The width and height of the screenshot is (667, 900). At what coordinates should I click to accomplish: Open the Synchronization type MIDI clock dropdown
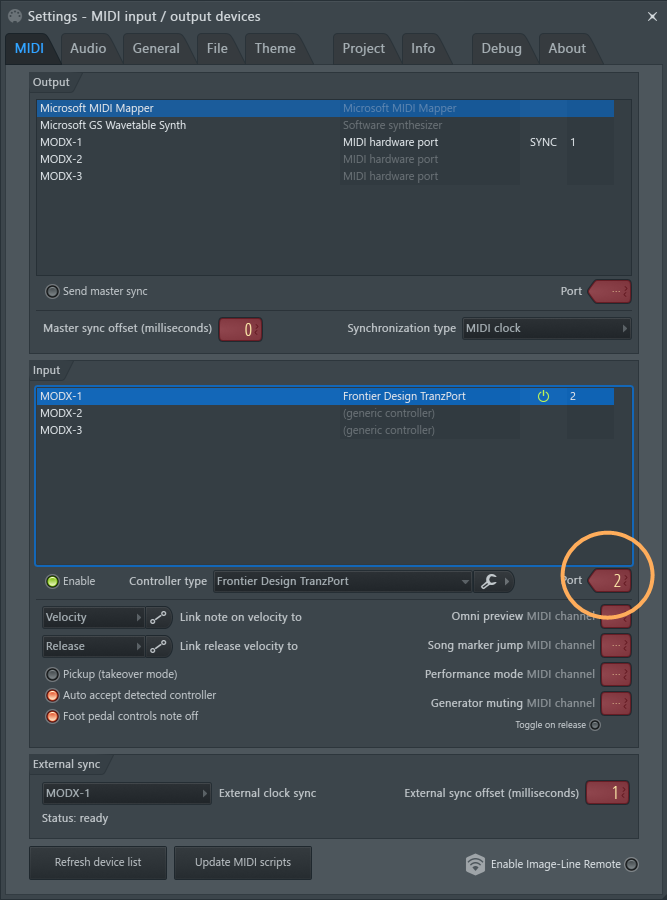pos(546,328)
